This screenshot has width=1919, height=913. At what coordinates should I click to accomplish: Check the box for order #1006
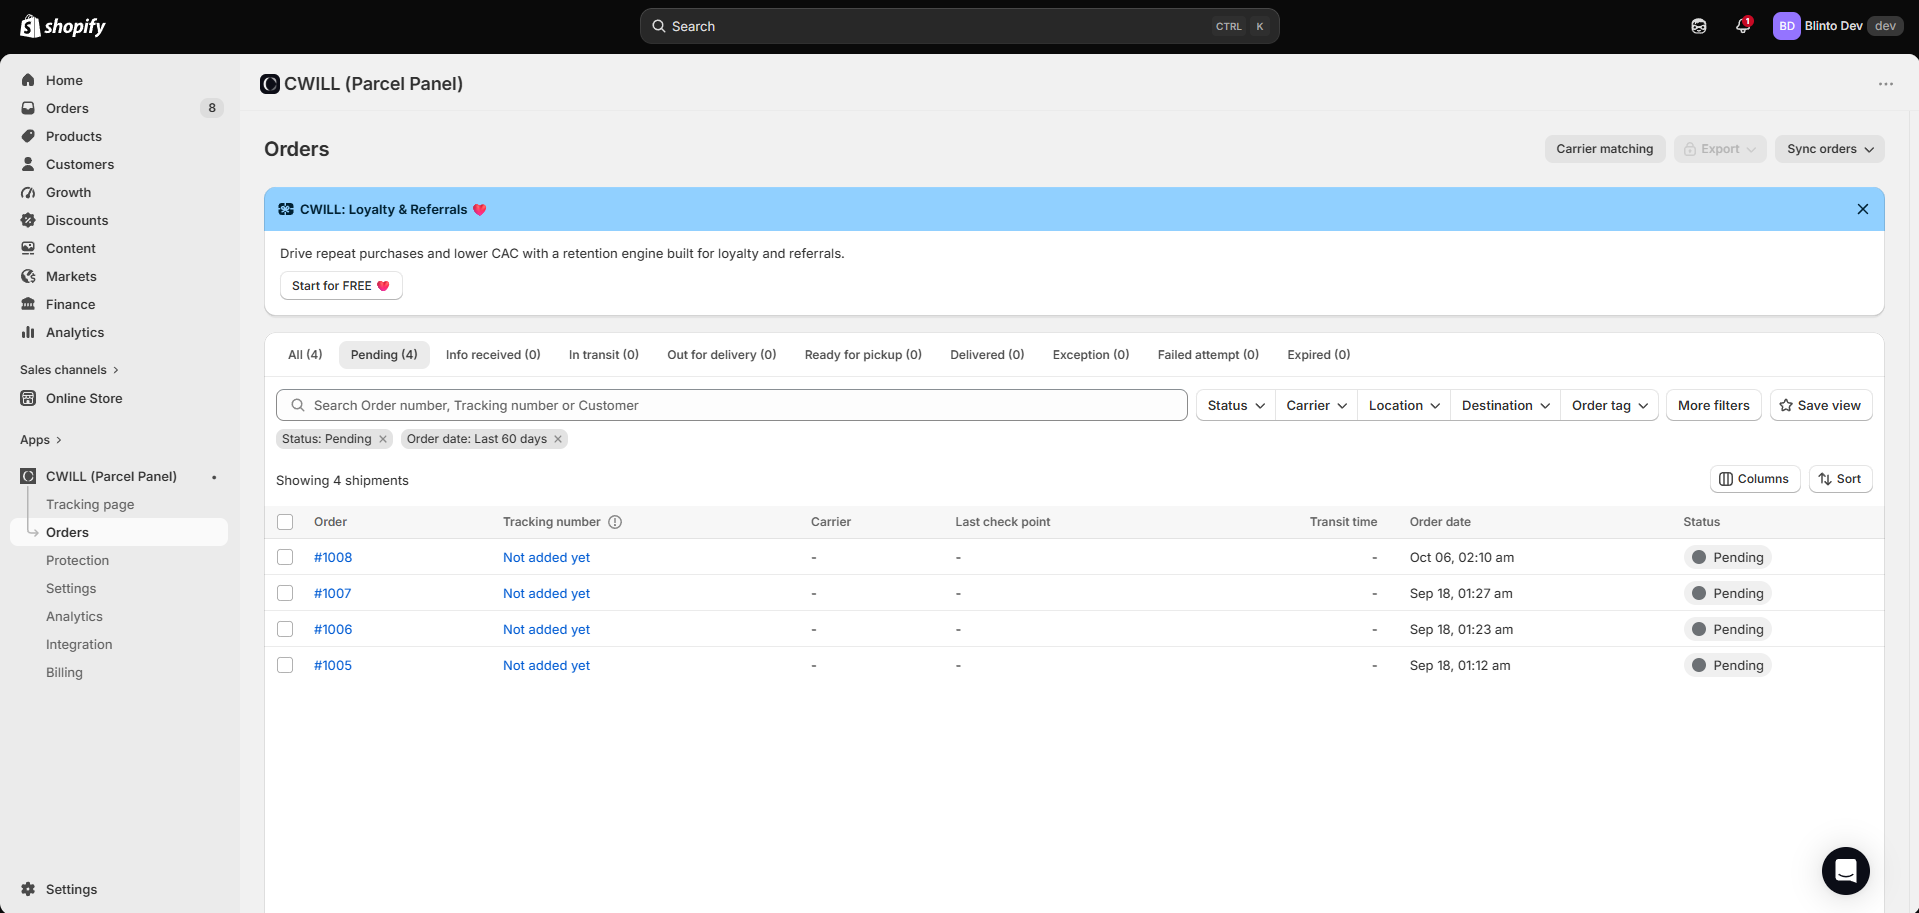[x=285, y=629]
